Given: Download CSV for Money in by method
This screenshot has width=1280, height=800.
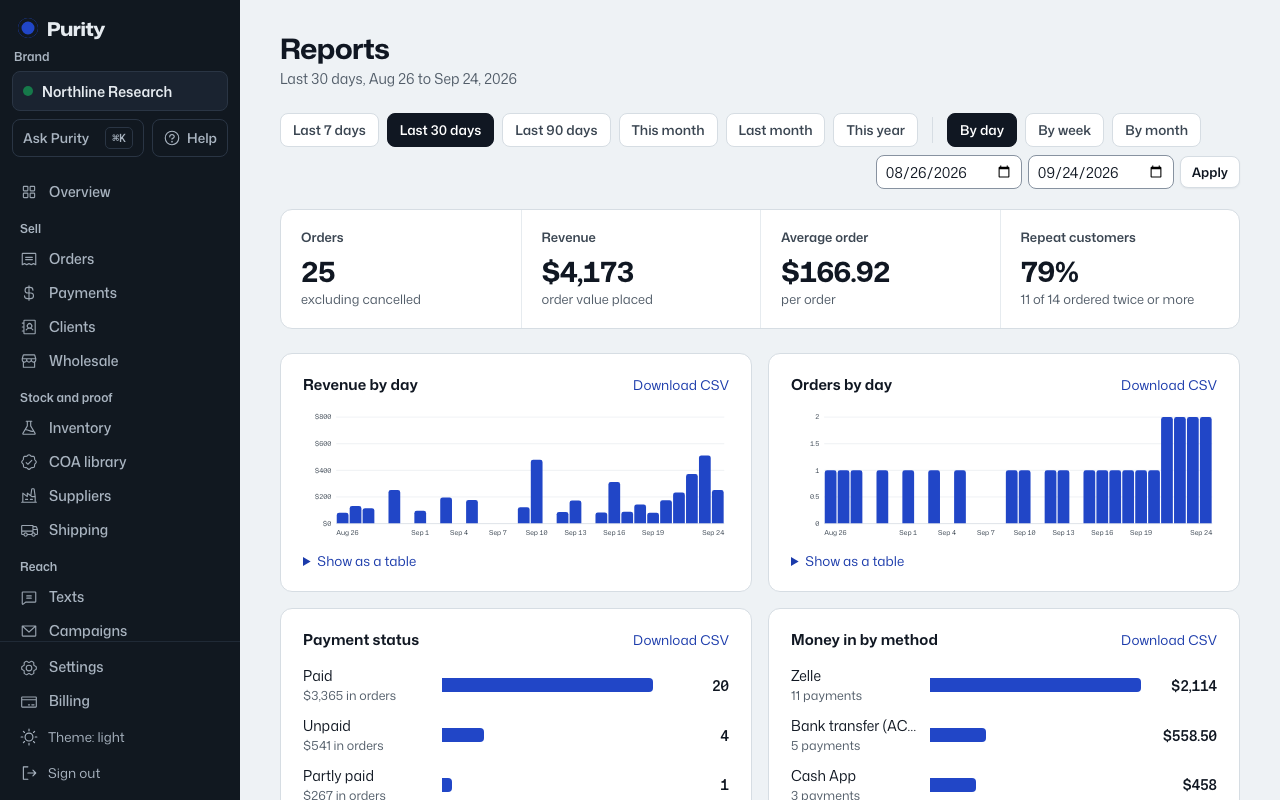Looking at the screenshot, I should [x=1169, y=640].
